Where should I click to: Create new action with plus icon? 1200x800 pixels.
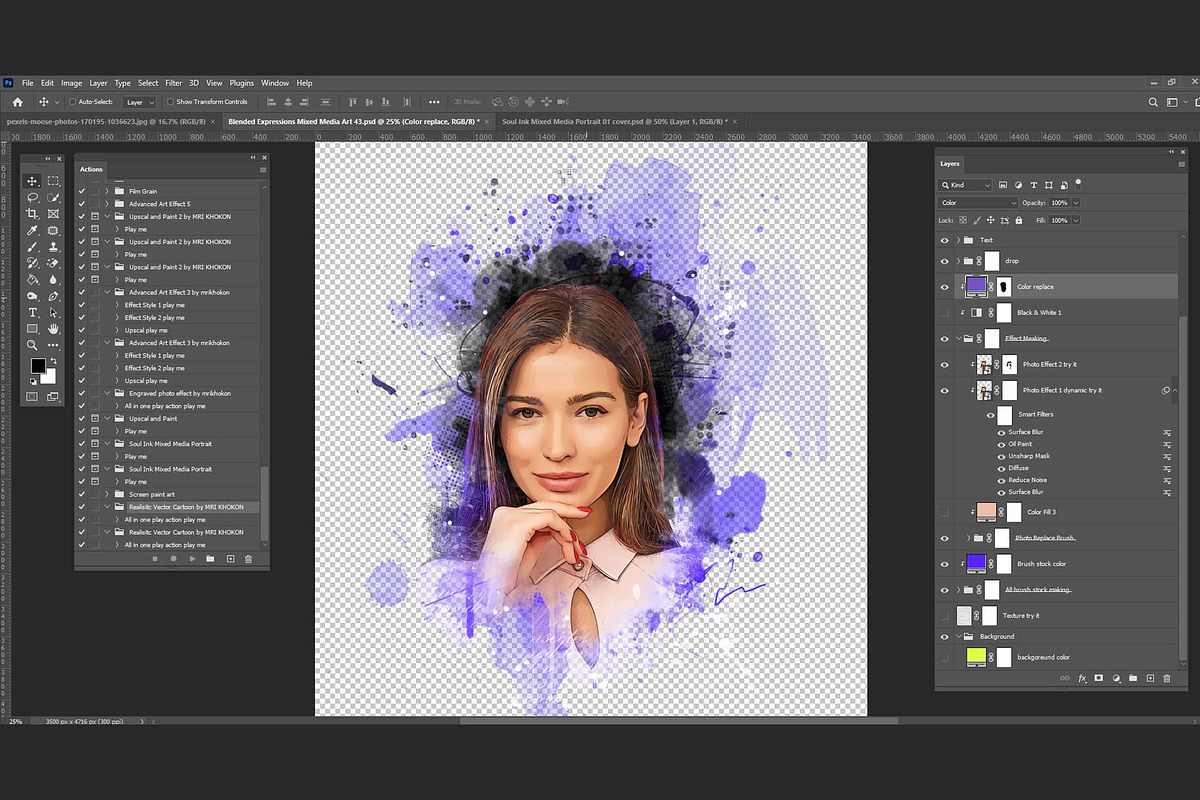click(230, 559)
